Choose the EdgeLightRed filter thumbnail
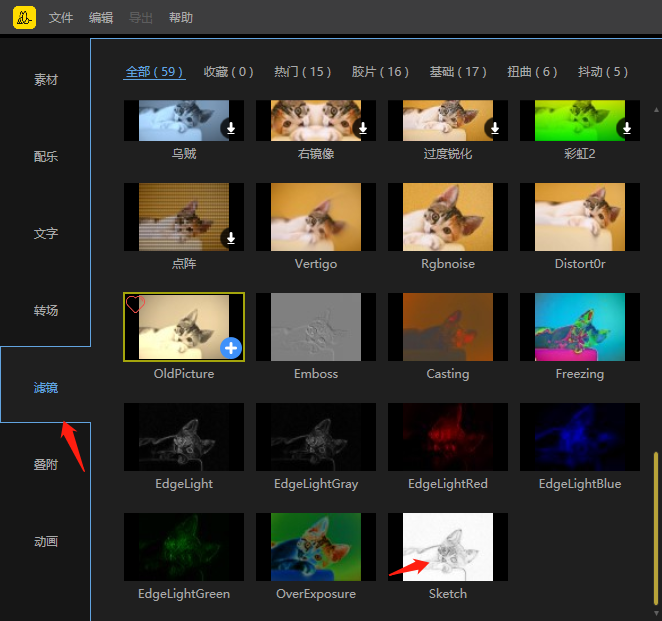This screenshot has width=662, height=621. point(447,437)
